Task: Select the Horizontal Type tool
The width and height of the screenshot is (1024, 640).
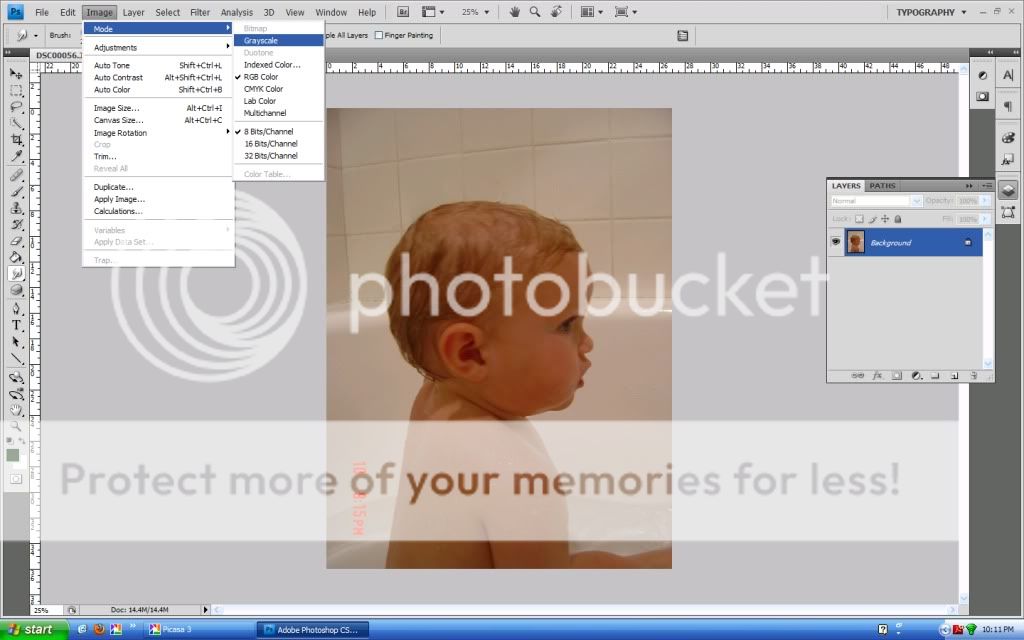Action: pyautogui.click(x=16, y=325)
